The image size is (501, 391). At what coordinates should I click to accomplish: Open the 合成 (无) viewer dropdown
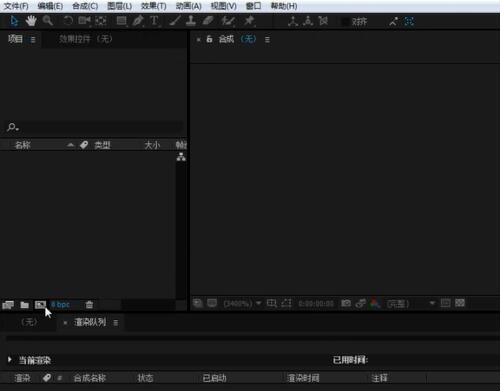[248, 39]
